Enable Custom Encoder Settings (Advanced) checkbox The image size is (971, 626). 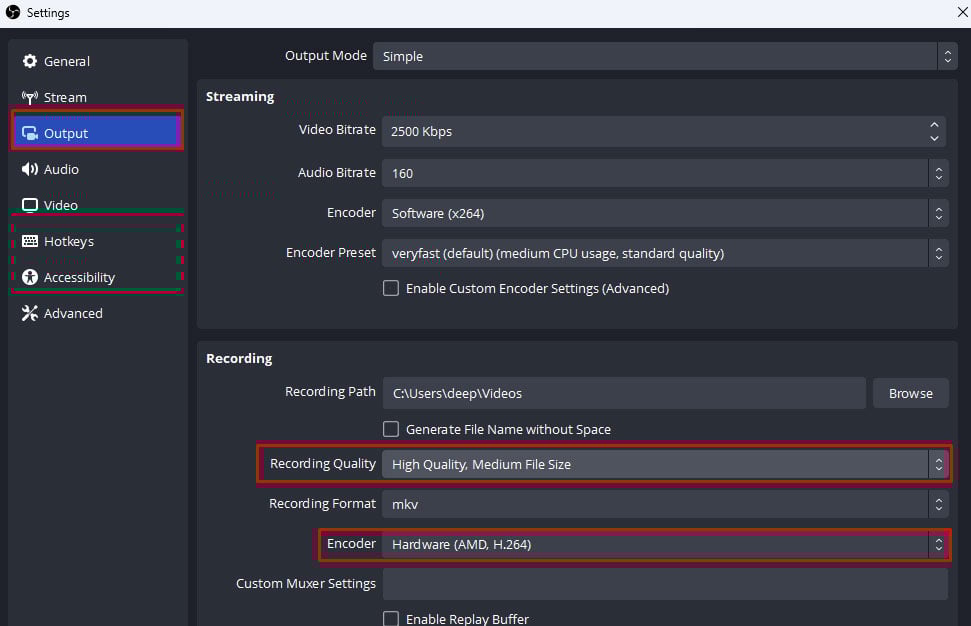[x=392, y=289]
